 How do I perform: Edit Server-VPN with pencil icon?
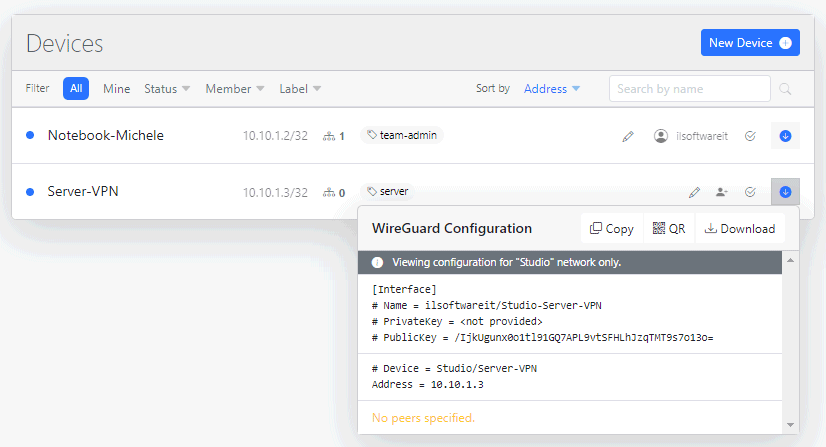coord(694,192)
